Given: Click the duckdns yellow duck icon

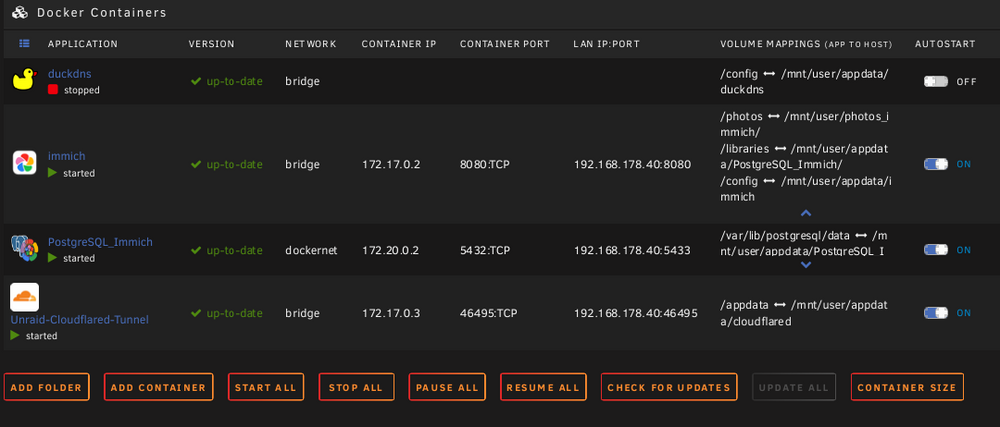Looking at the screenshot, I should tap(24, 80).
